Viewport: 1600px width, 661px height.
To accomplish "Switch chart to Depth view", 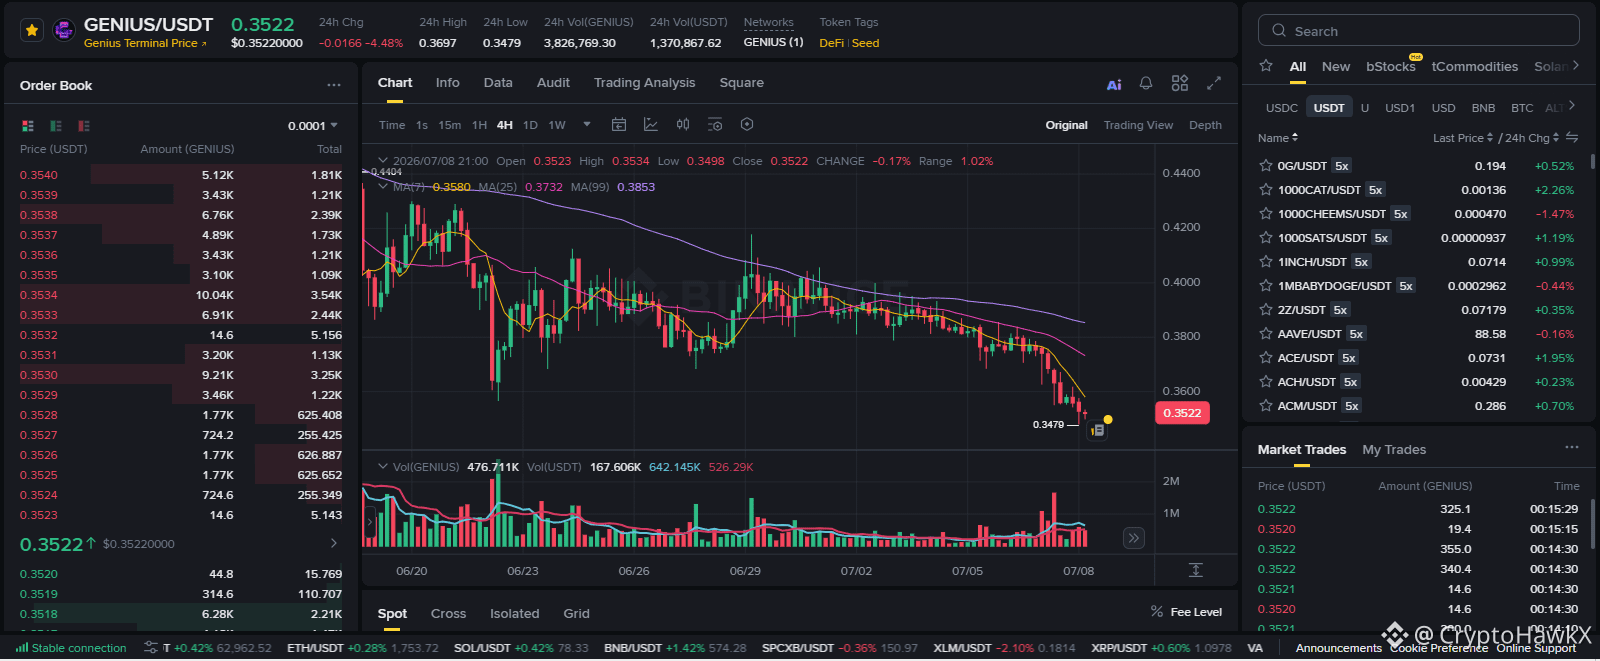I will pyautogui.click(x=1205, y=125).
